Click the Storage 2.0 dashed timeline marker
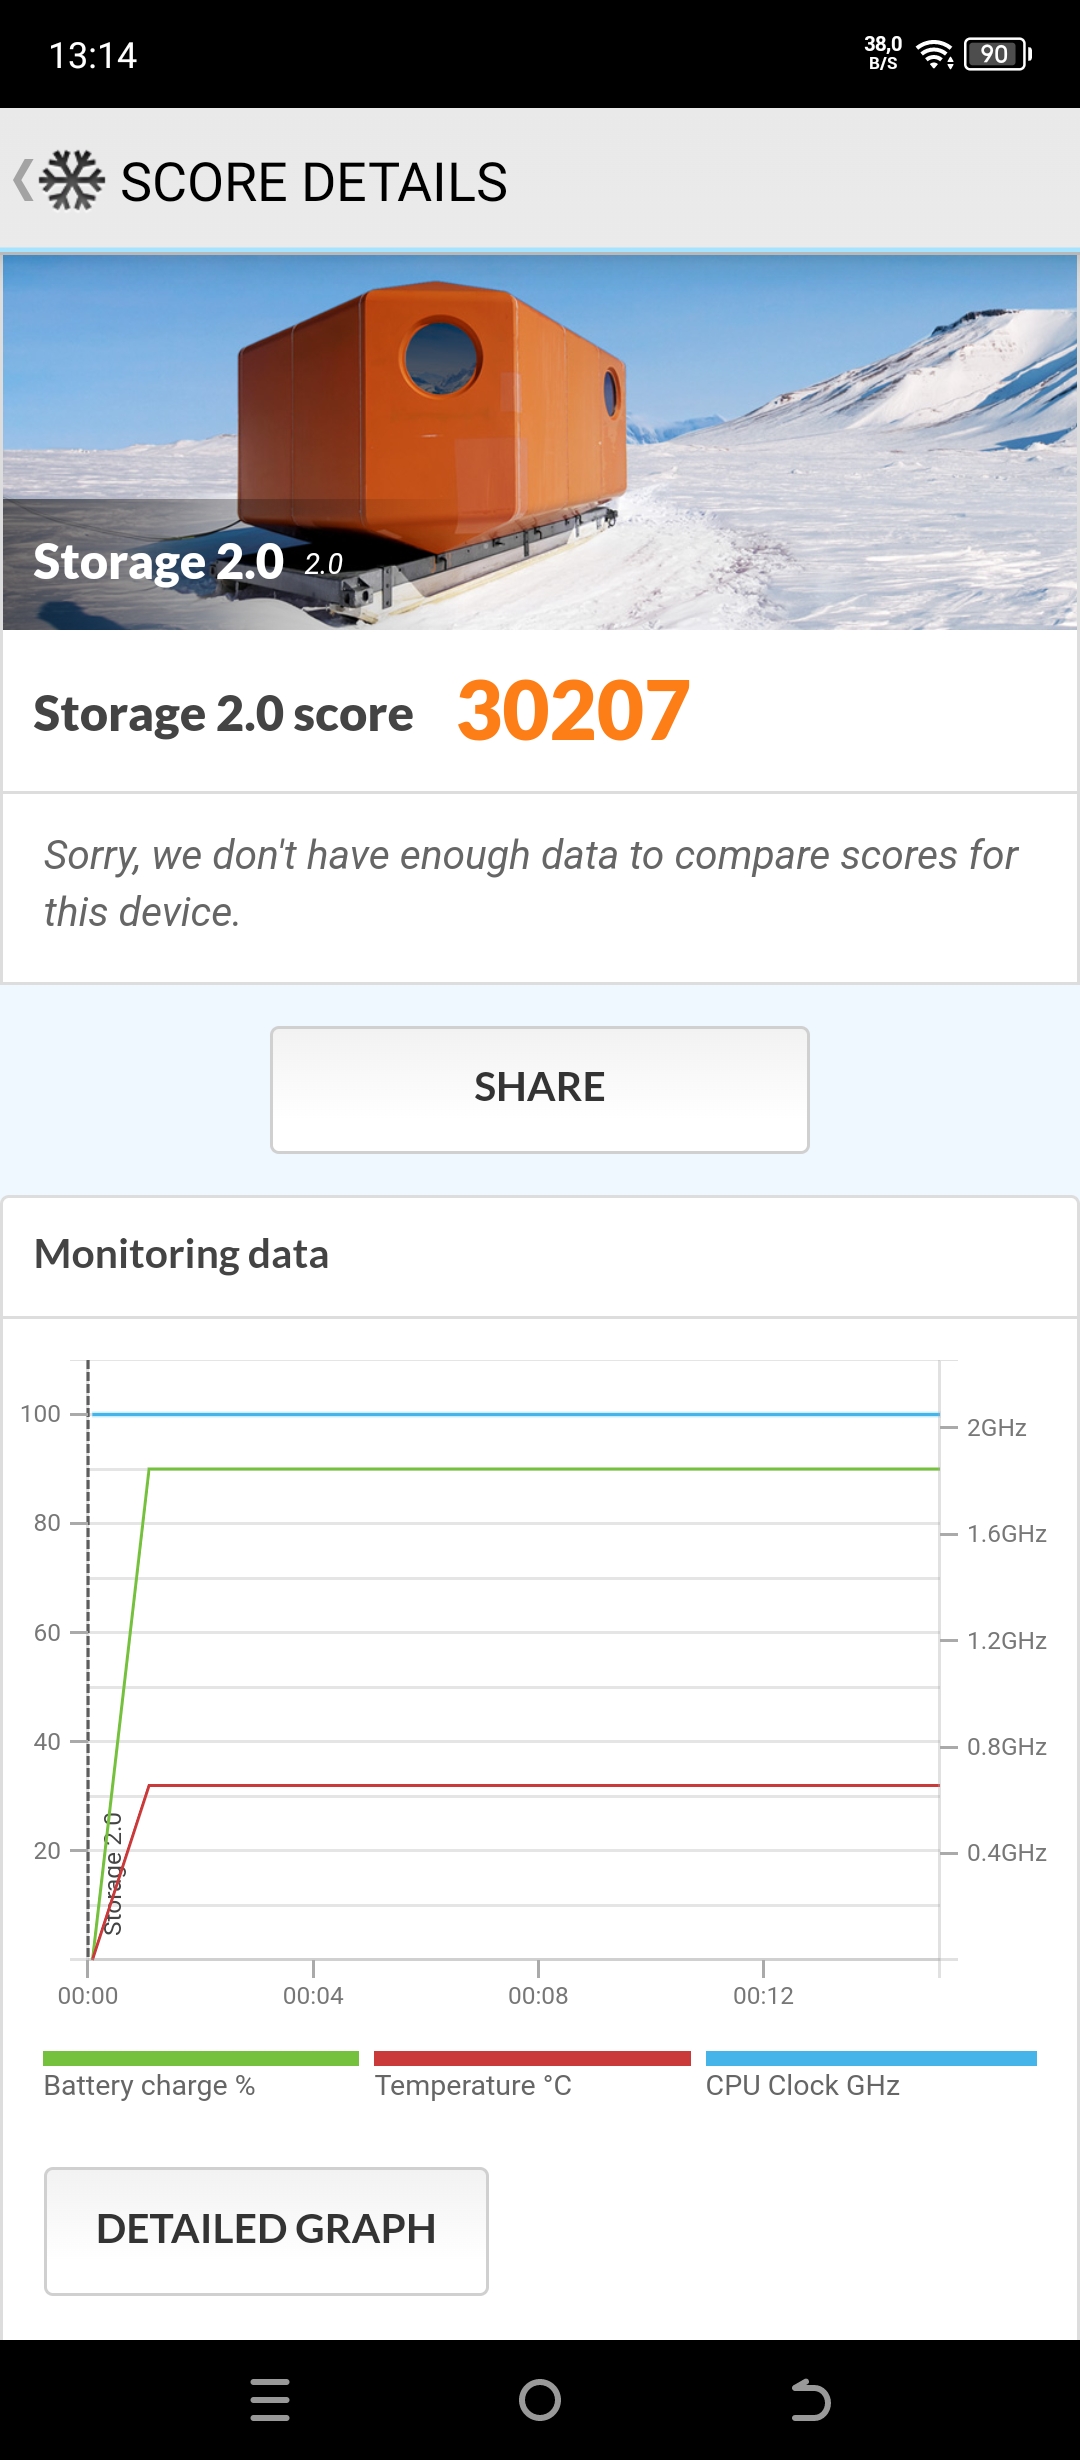 tap(88, 1660)
